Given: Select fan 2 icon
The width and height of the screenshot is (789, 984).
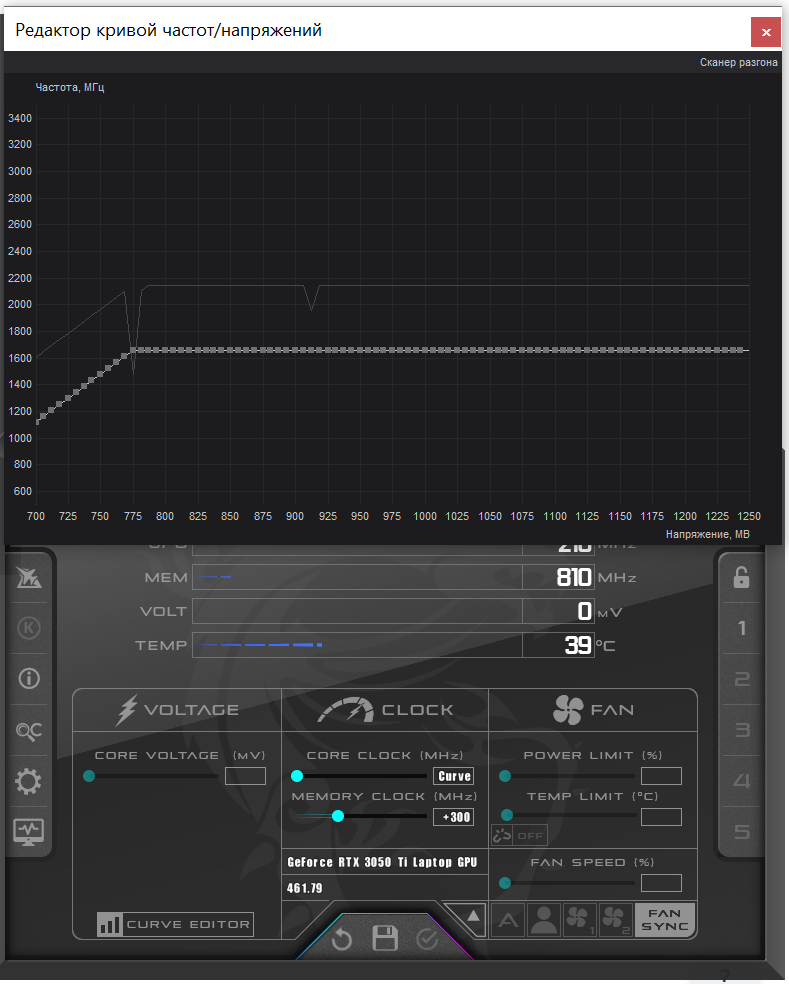Looking at the screenshot, I should (615, 921).
